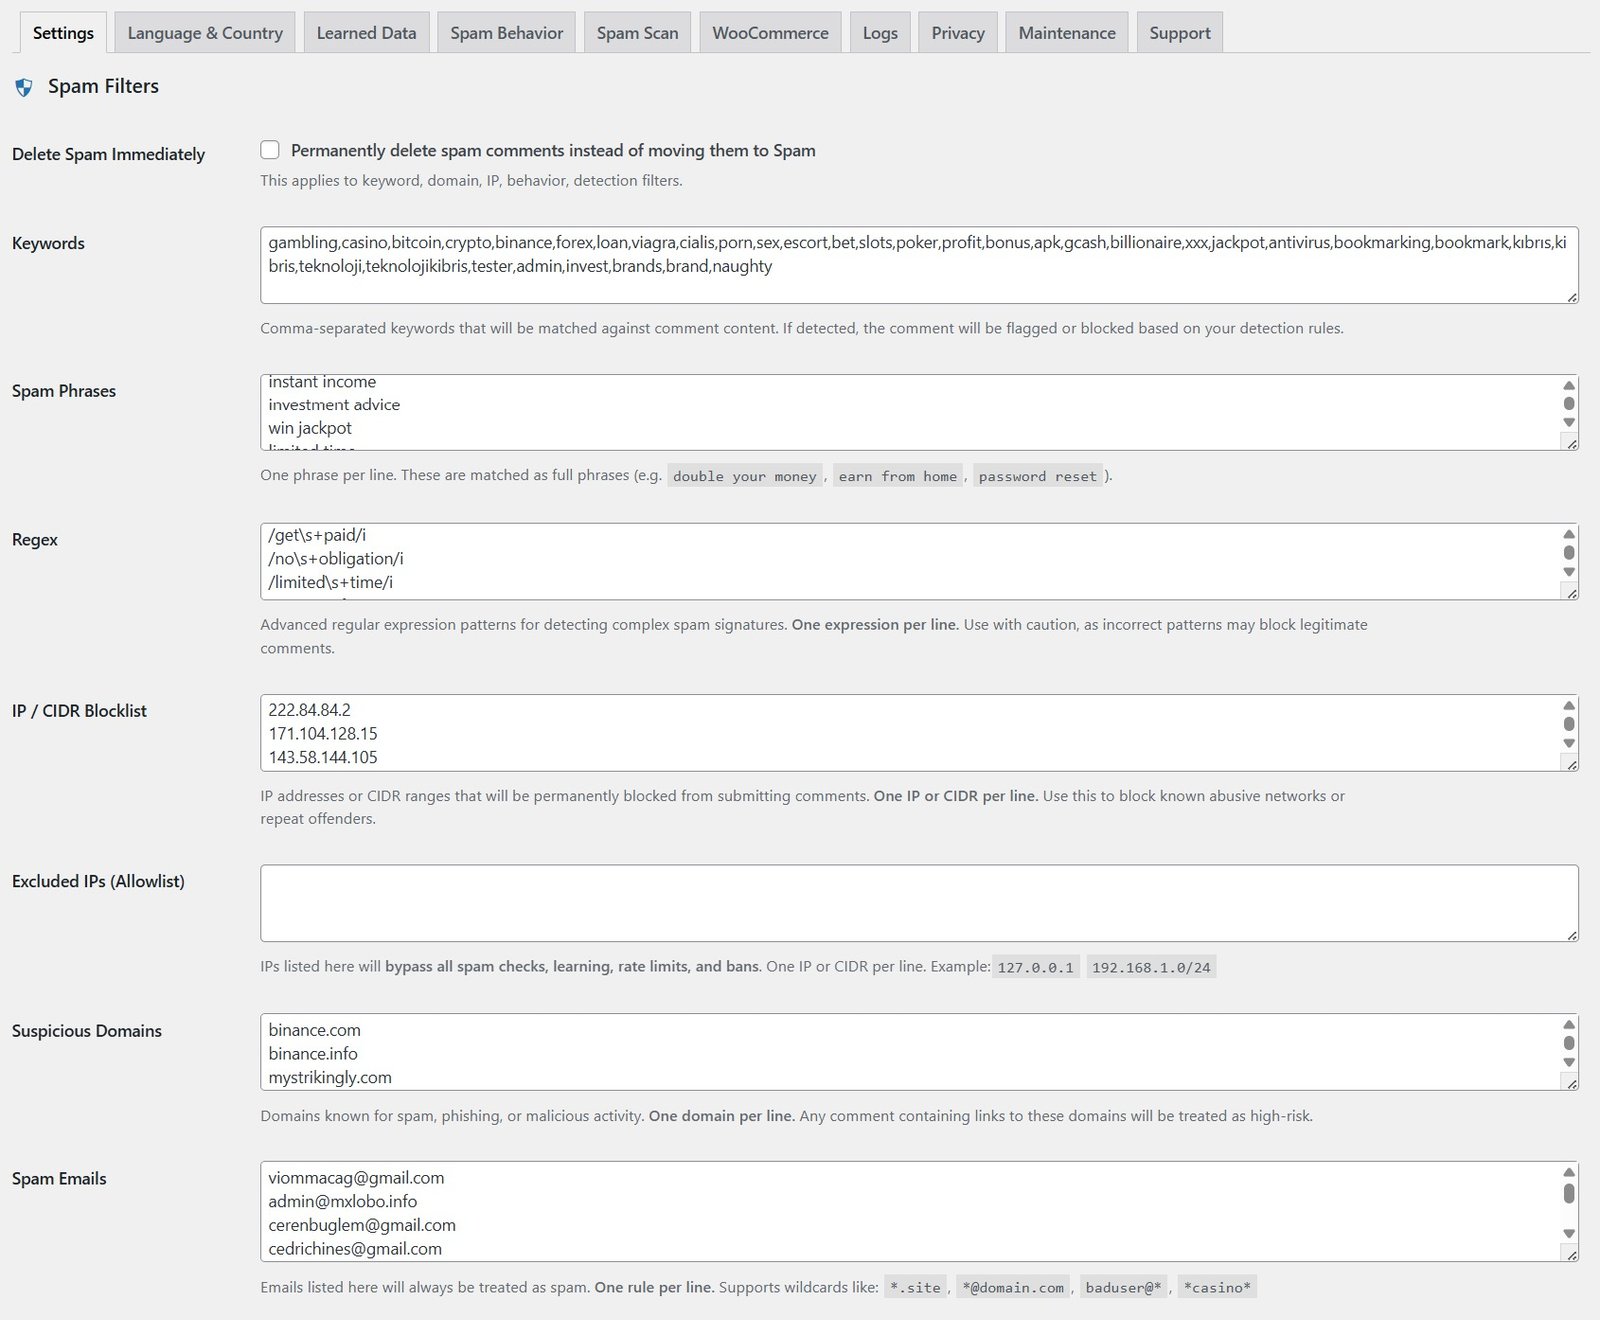View the Privacy tab
1600x1320 pixels.
coord(957,32)
